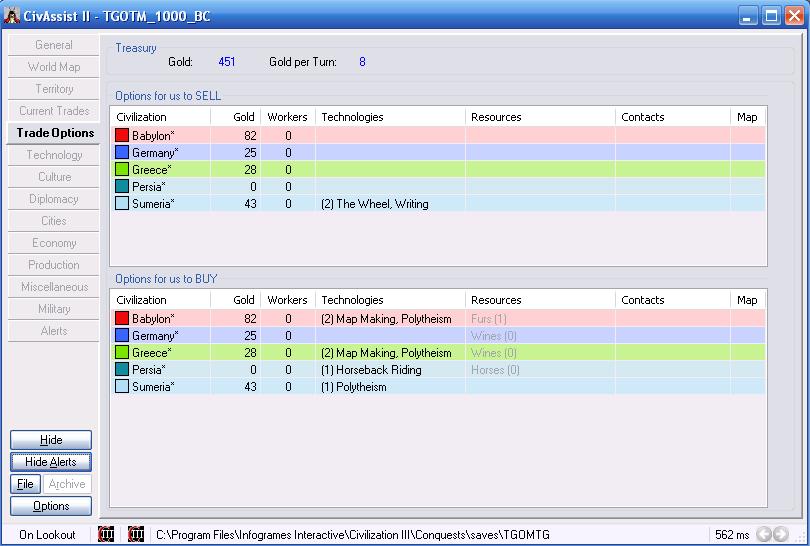Click the forward arrow icon in status bar
Viewport: 810px width, 546px height.
[781, 534]
